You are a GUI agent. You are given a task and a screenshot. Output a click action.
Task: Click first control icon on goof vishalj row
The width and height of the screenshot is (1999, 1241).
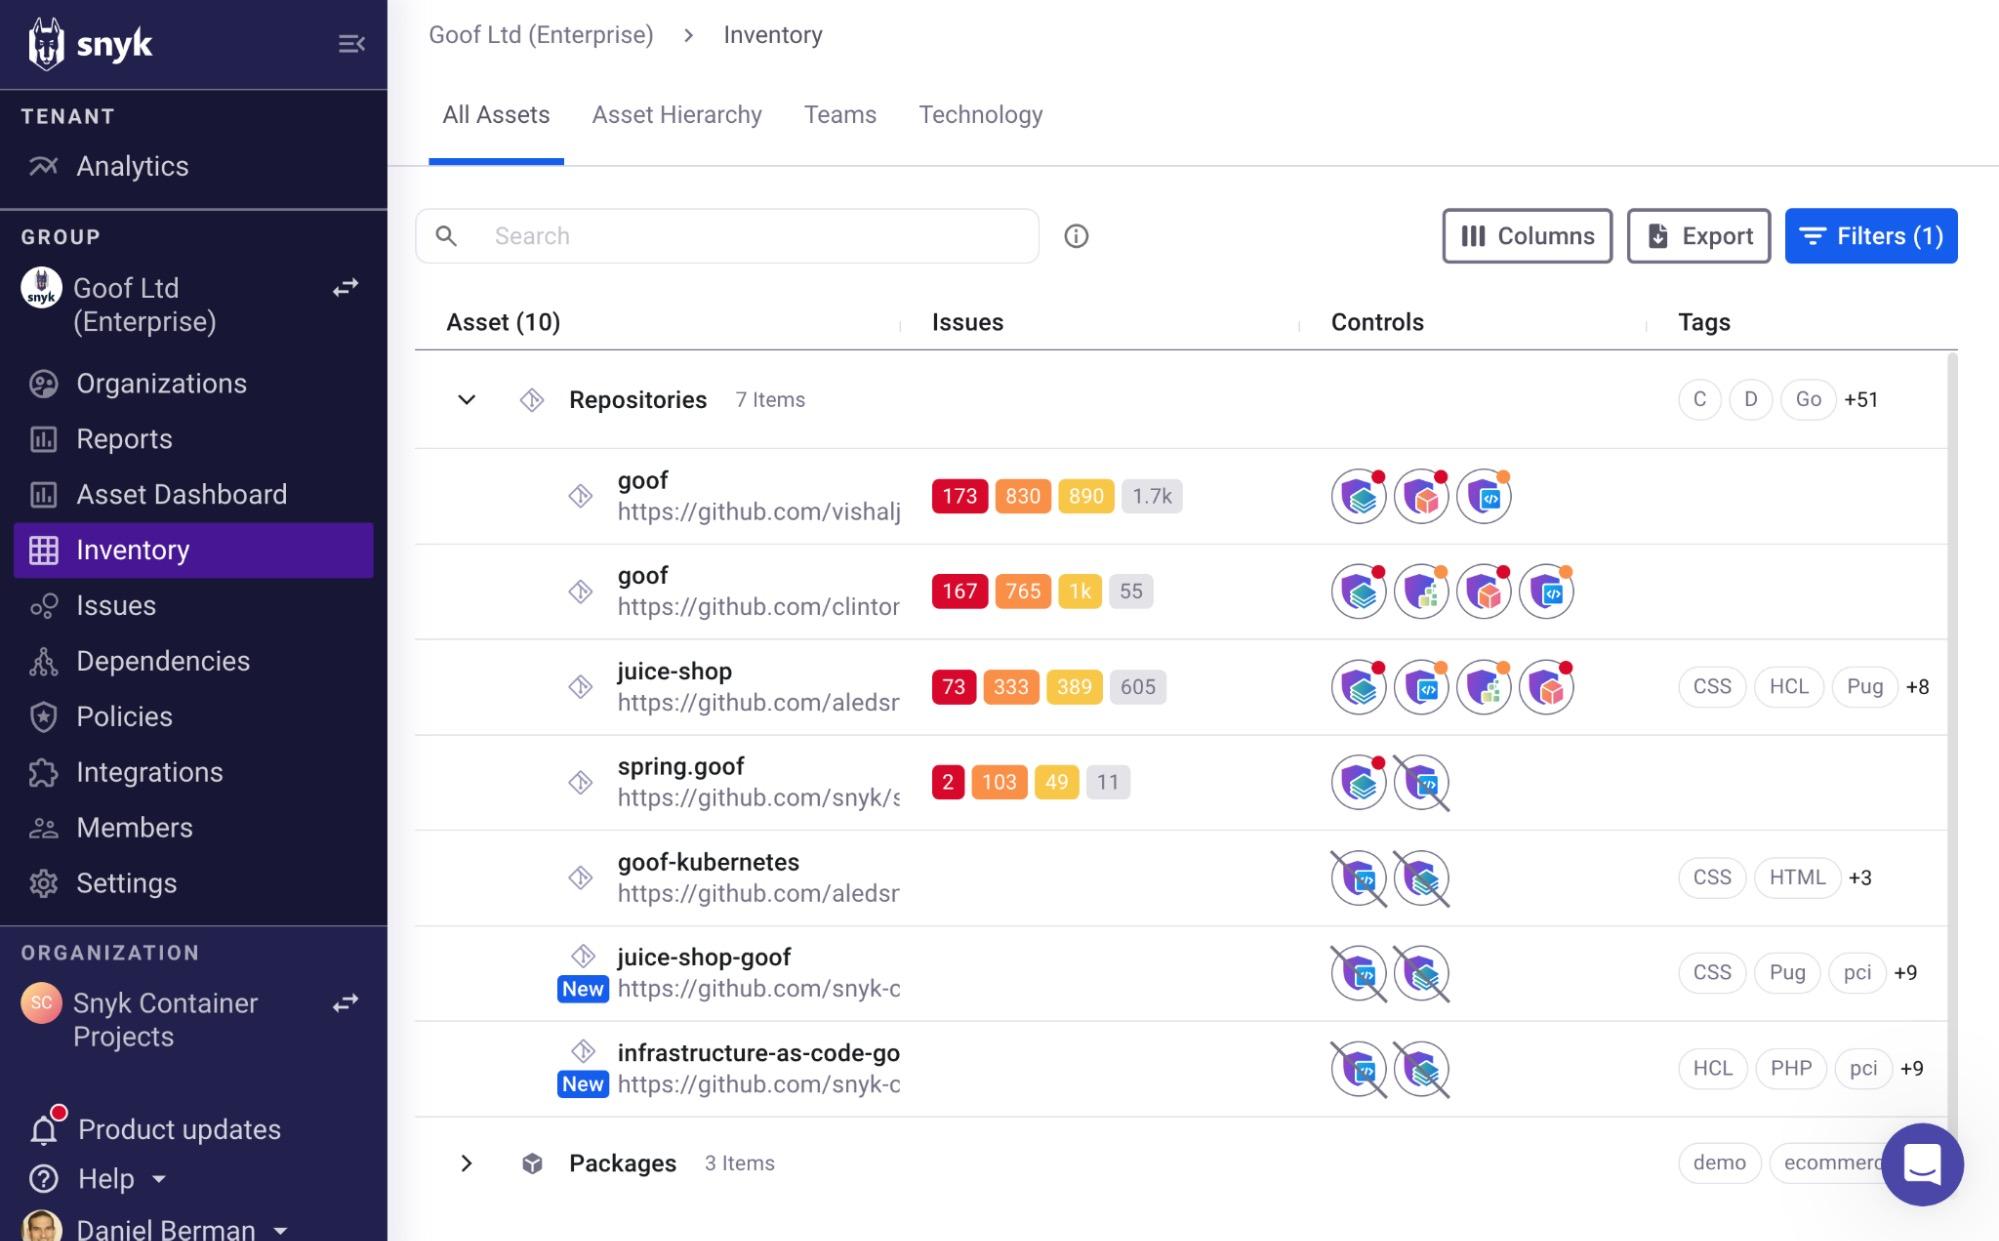coord(1358,496)
